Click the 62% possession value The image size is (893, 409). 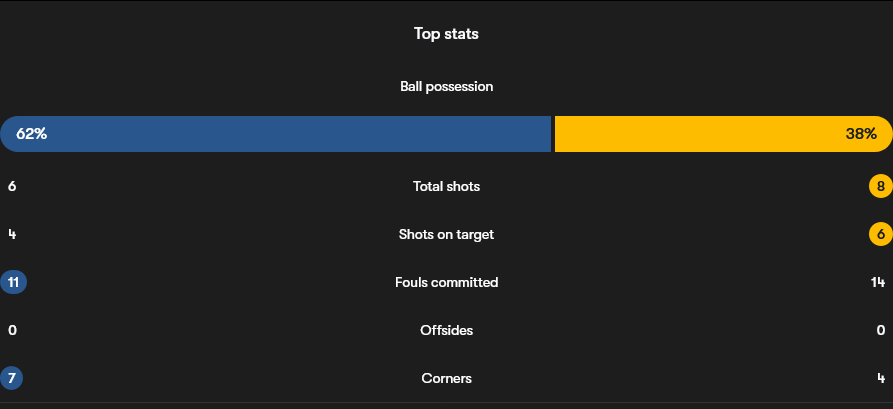[x=31, y=134]
